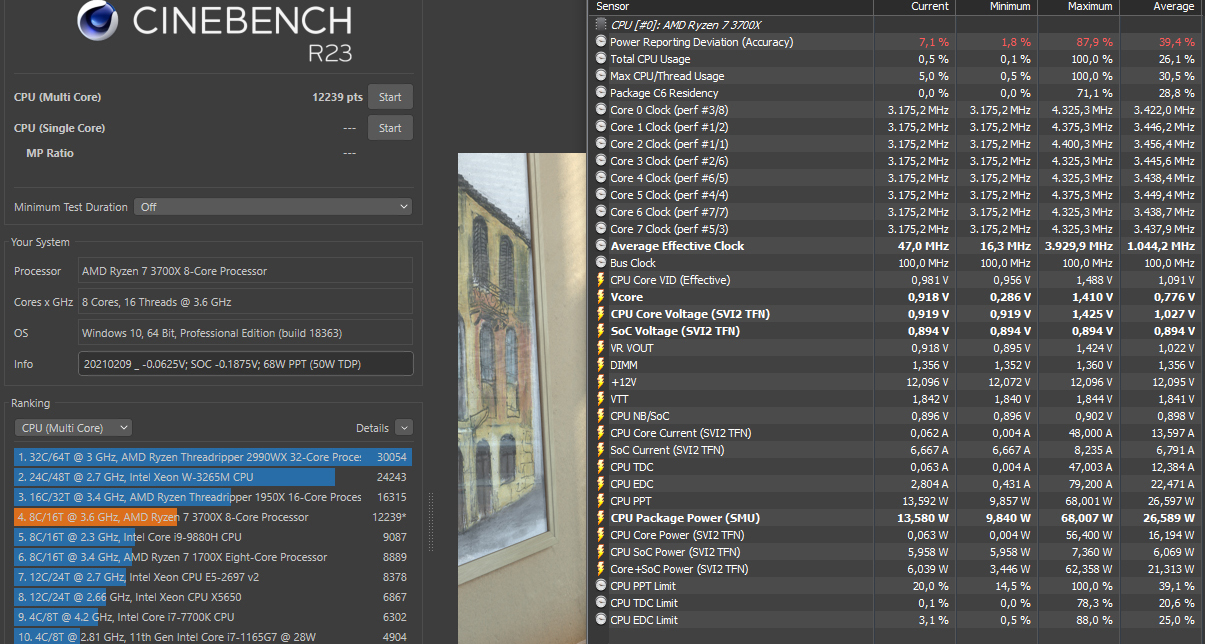Click the CPU EDC sensor row

point(895,484)
